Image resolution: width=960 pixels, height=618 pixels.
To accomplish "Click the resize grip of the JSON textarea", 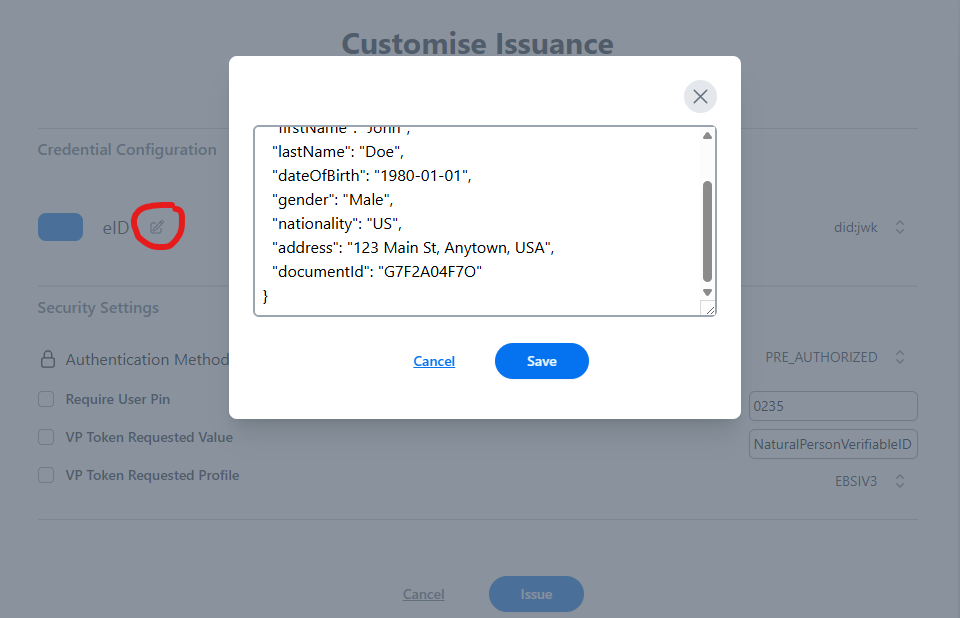I will 711,308.
